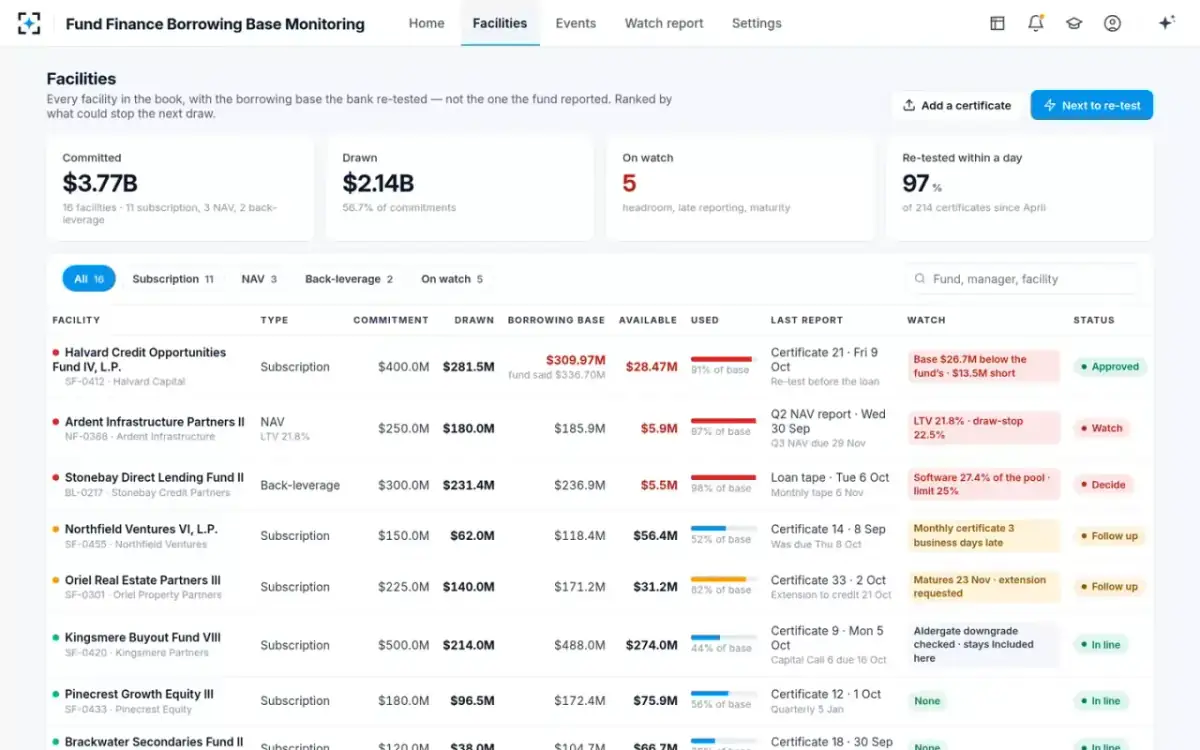Click the Add a certificate button
Viewport: 1200px width, 750px height.
tap(957, 105)
